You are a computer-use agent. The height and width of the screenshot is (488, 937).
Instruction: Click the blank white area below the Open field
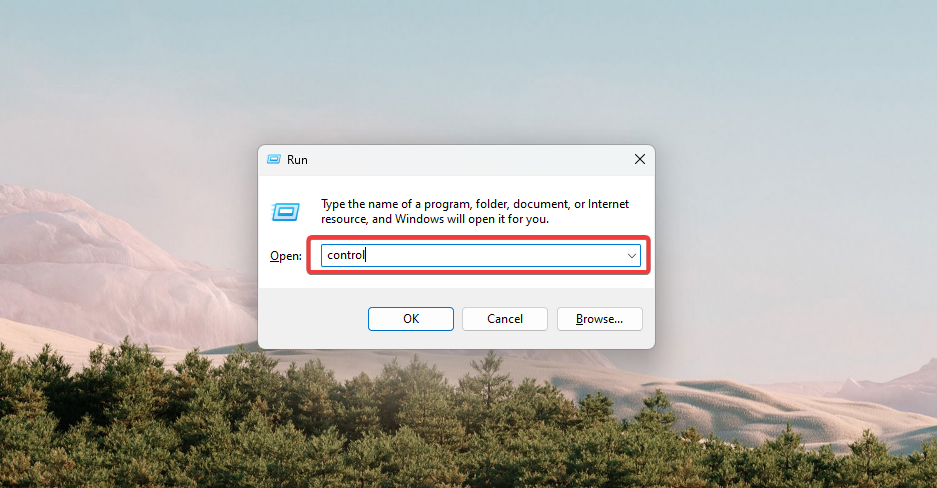457,280
